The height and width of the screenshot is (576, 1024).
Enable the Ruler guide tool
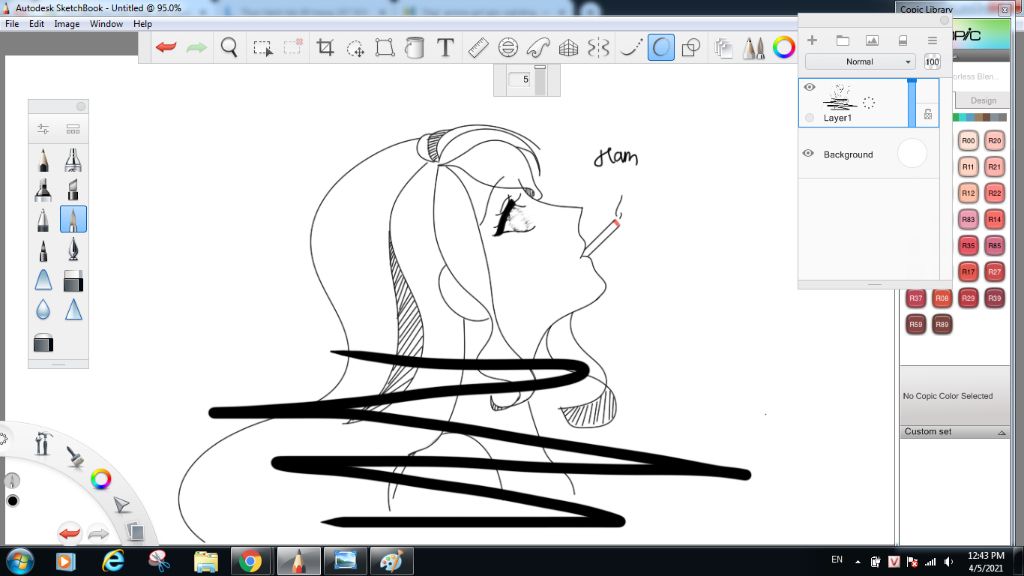(478, 47)
